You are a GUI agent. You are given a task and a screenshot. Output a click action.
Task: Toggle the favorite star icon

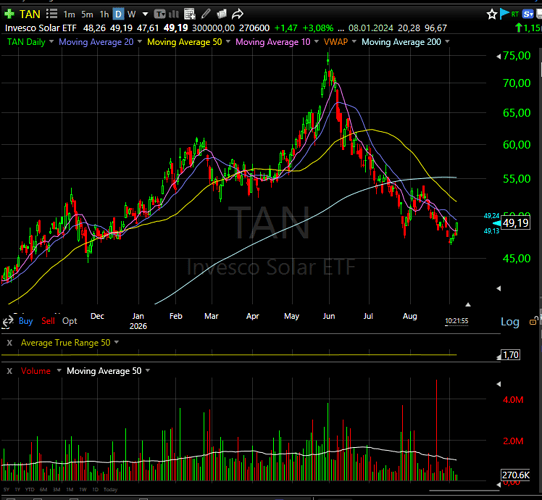pyautogui.click(x=492, y=15)
